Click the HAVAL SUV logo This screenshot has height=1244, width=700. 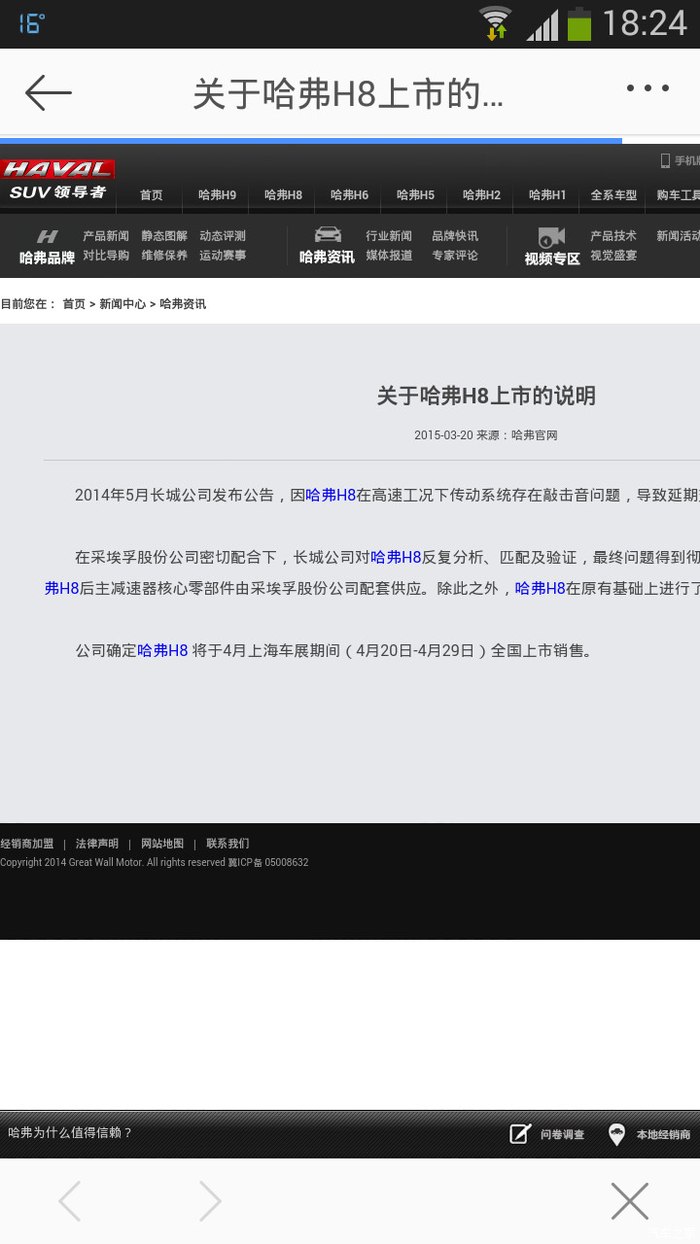click(x=57, y=180)
